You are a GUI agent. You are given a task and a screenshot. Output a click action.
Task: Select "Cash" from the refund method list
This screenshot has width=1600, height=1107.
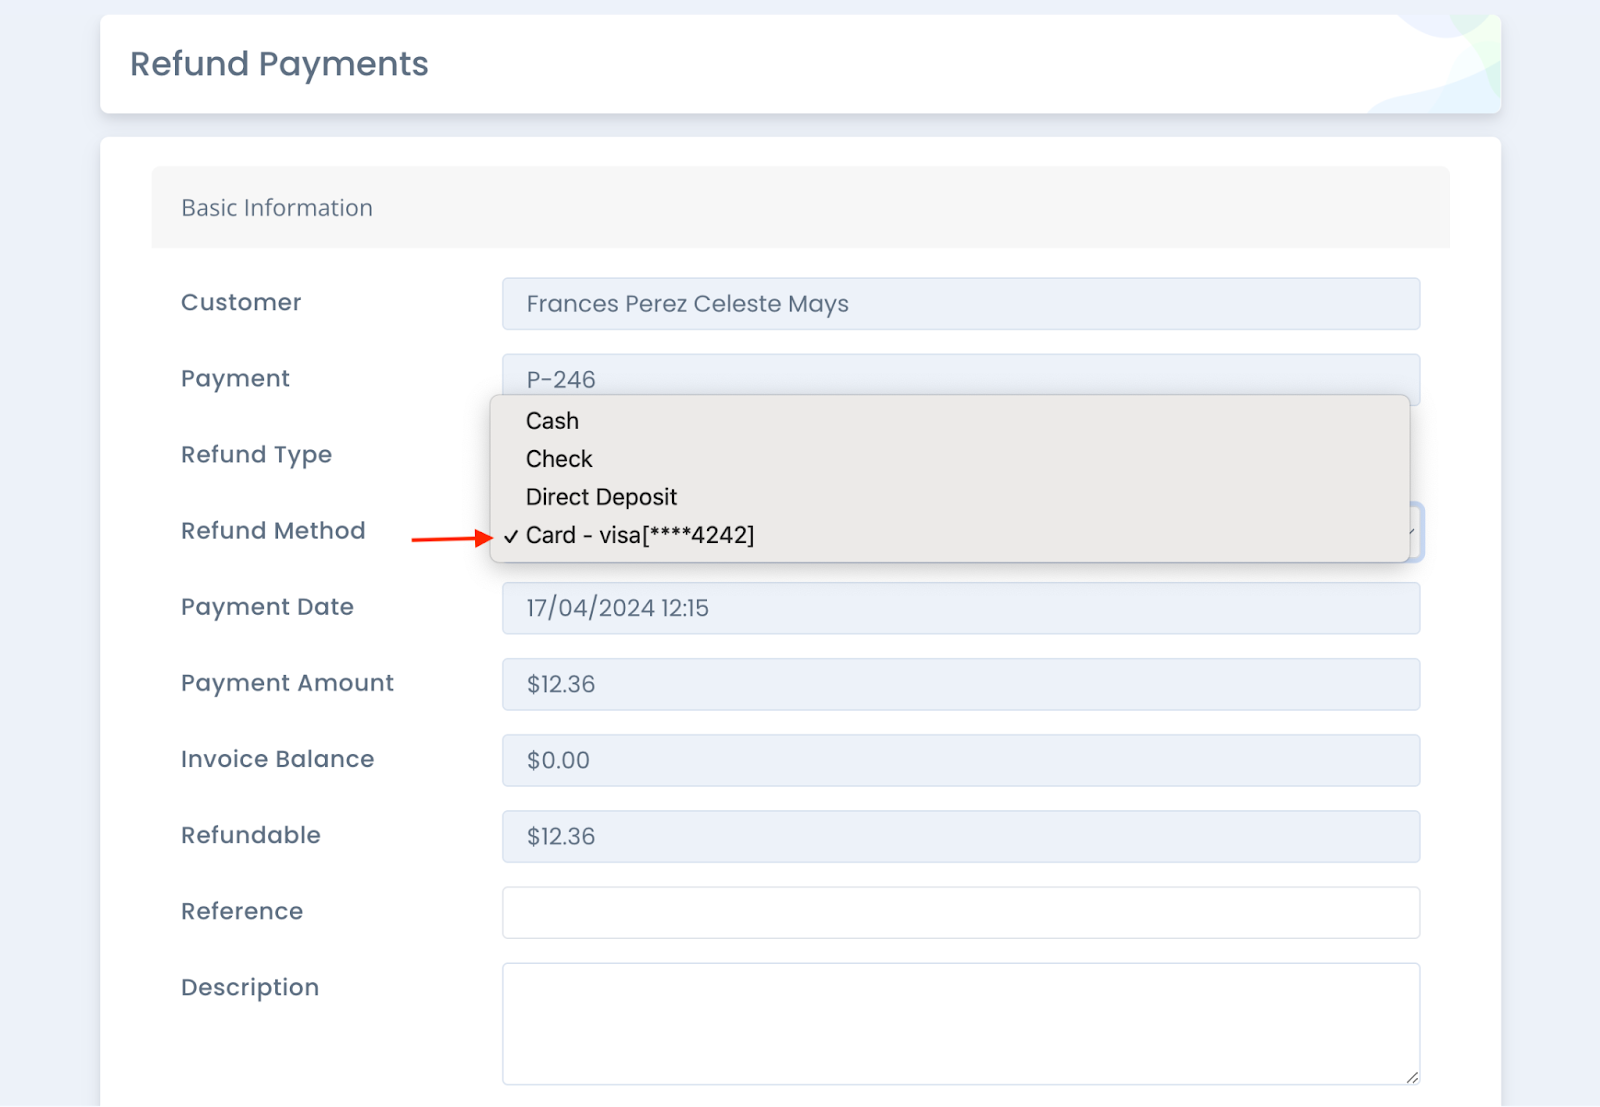point(551,421)
